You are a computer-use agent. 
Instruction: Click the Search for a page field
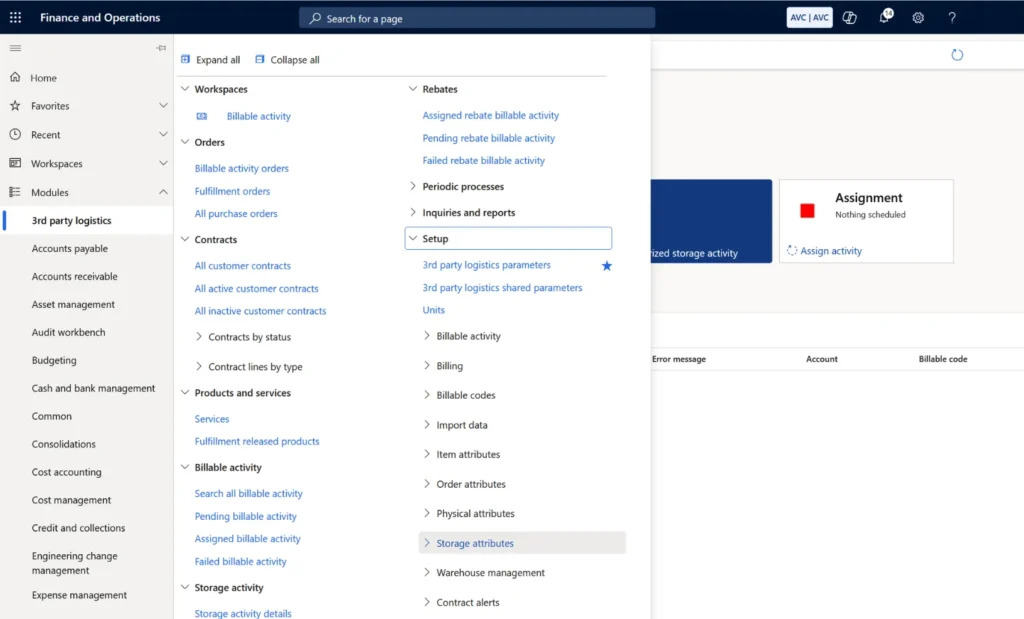tap(477, 17)
